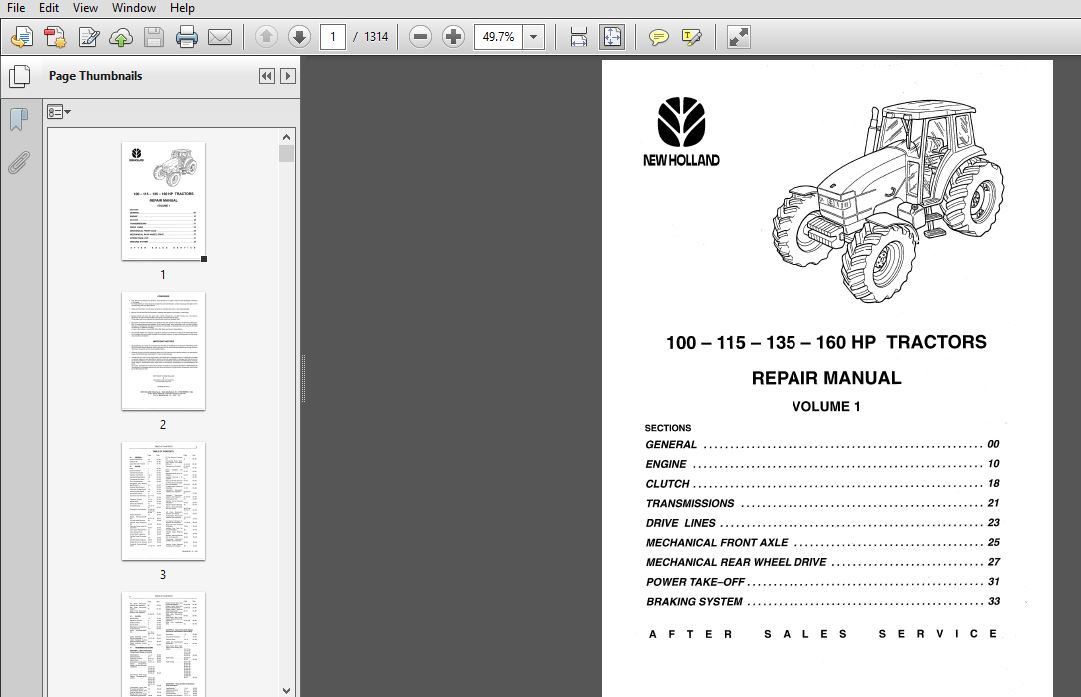Click the panel splitter grip handle

(x=303, y=378)
